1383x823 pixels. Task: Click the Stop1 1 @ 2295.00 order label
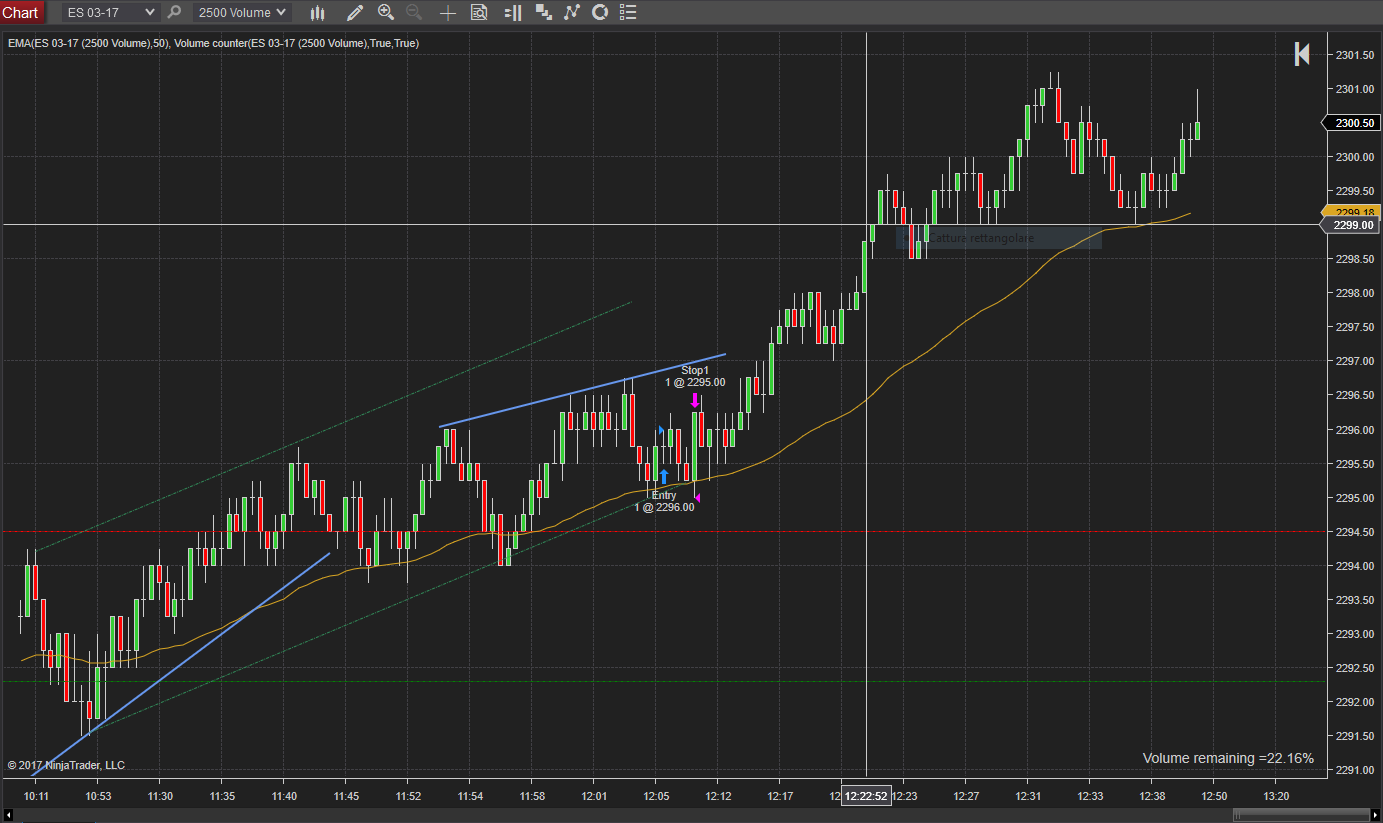tap(695, 376)
